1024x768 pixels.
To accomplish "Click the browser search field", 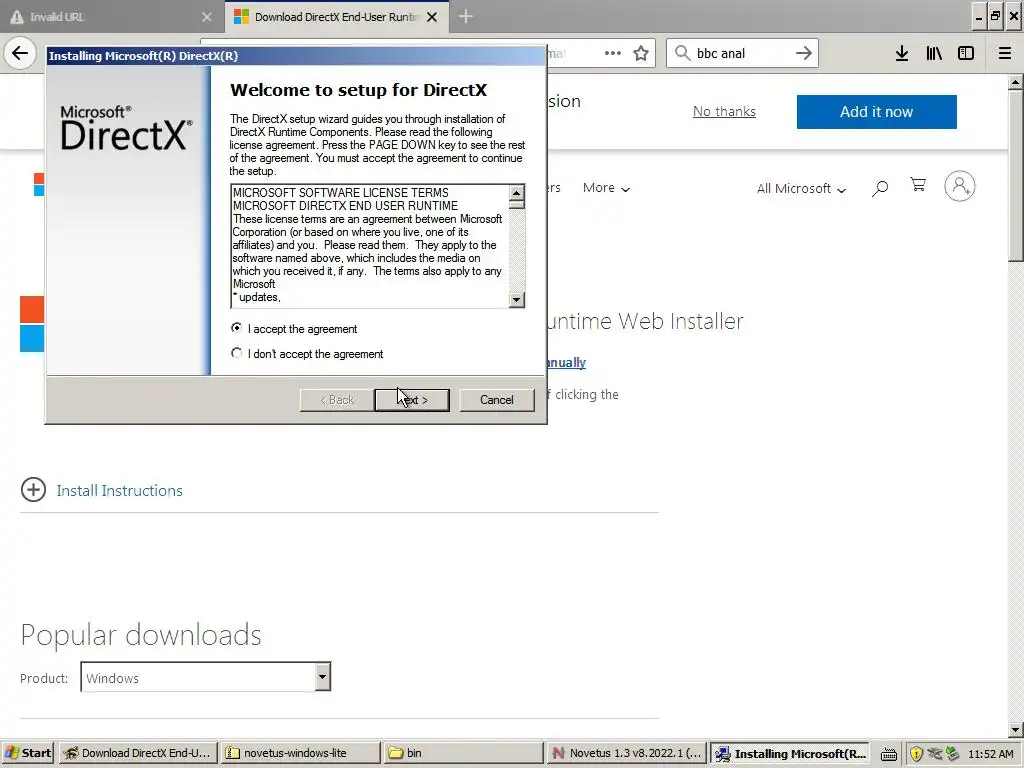I will [x=742, y=53].
